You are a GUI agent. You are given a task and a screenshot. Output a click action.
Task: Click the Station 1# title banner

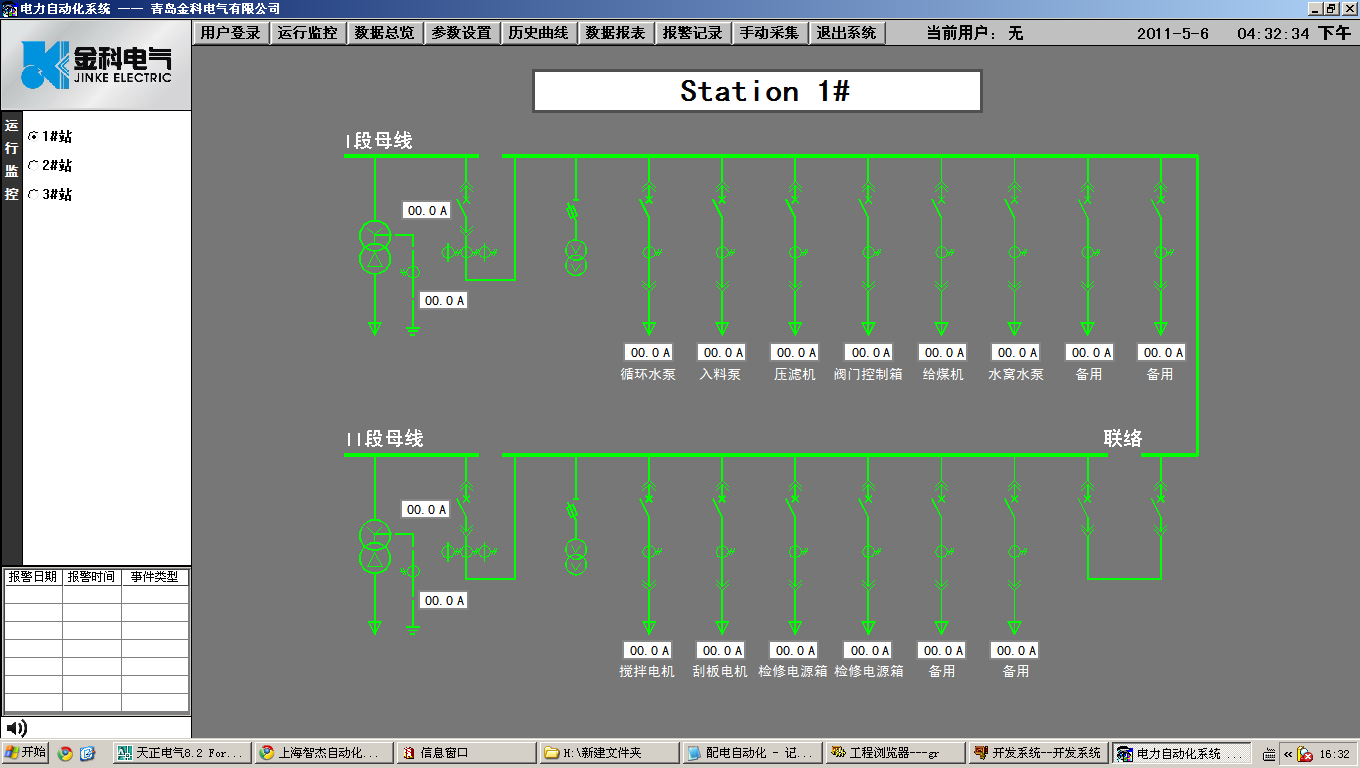(x=757, y=91)
